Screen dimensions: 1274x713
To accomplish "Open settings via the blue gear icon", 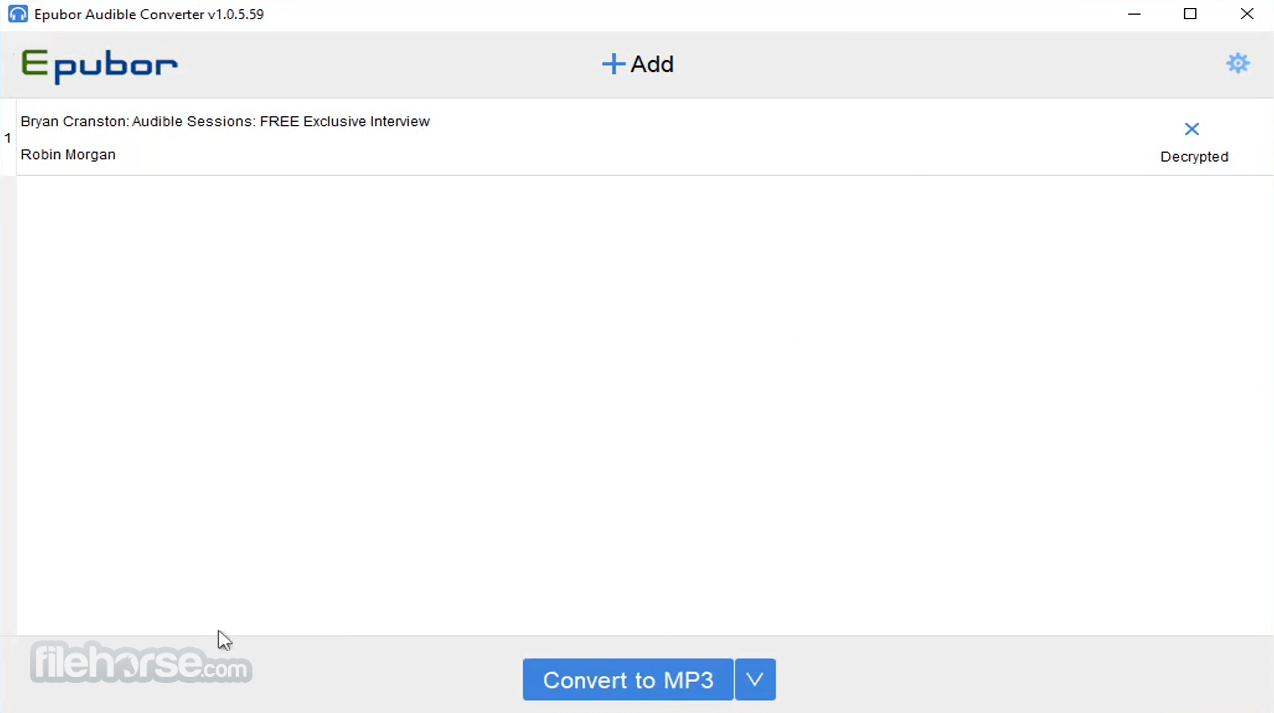I will 1238,63.
